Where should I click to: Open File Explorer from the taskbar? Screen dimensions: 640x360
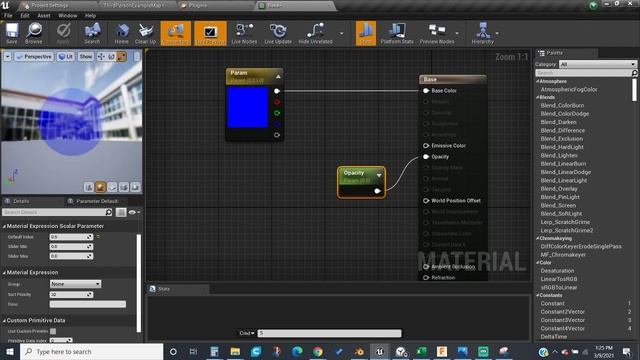tap(235, 351)
